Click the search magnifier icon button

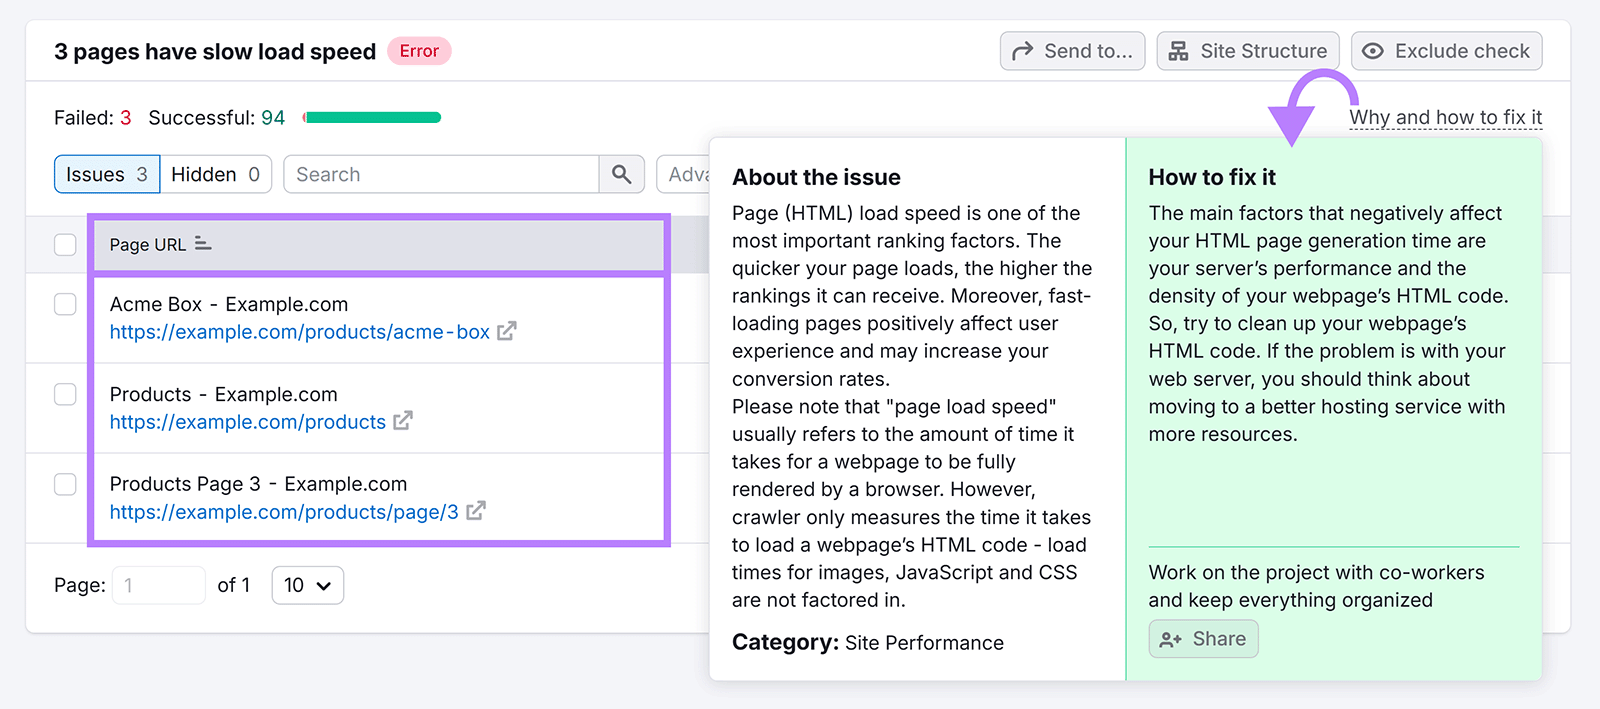point(621,174)
